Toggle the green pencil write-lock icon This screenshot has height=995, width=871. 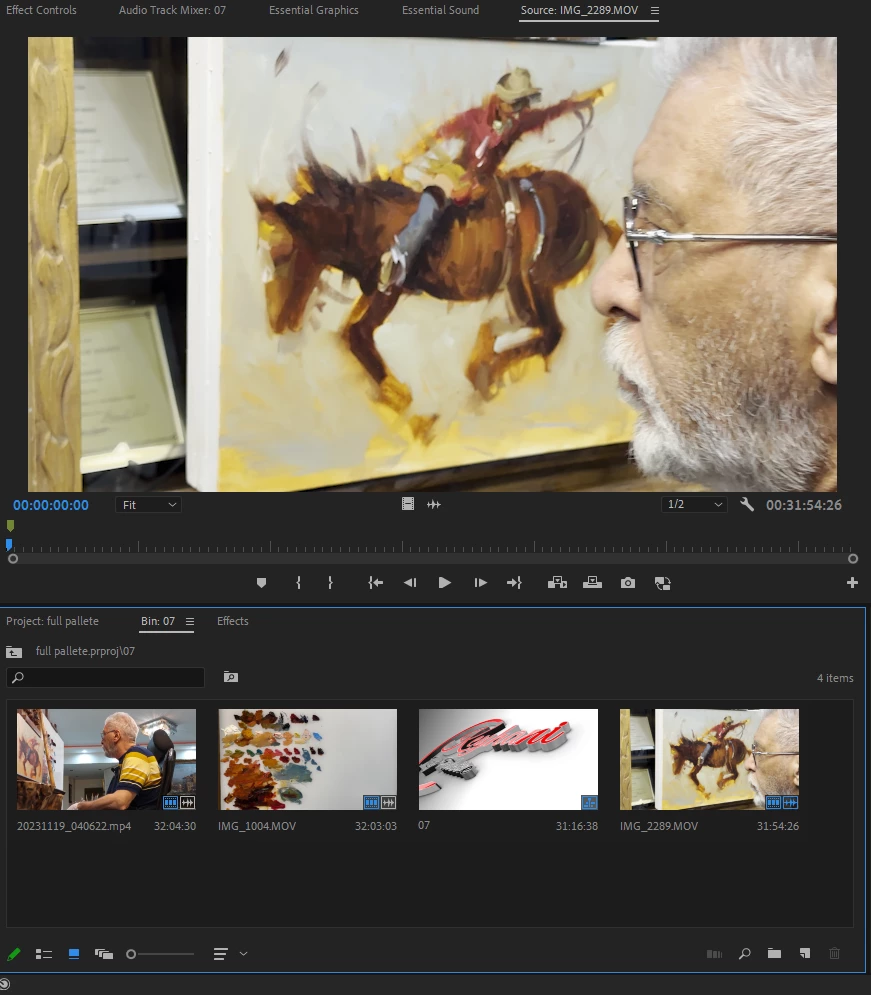click(x=13, y=954)
